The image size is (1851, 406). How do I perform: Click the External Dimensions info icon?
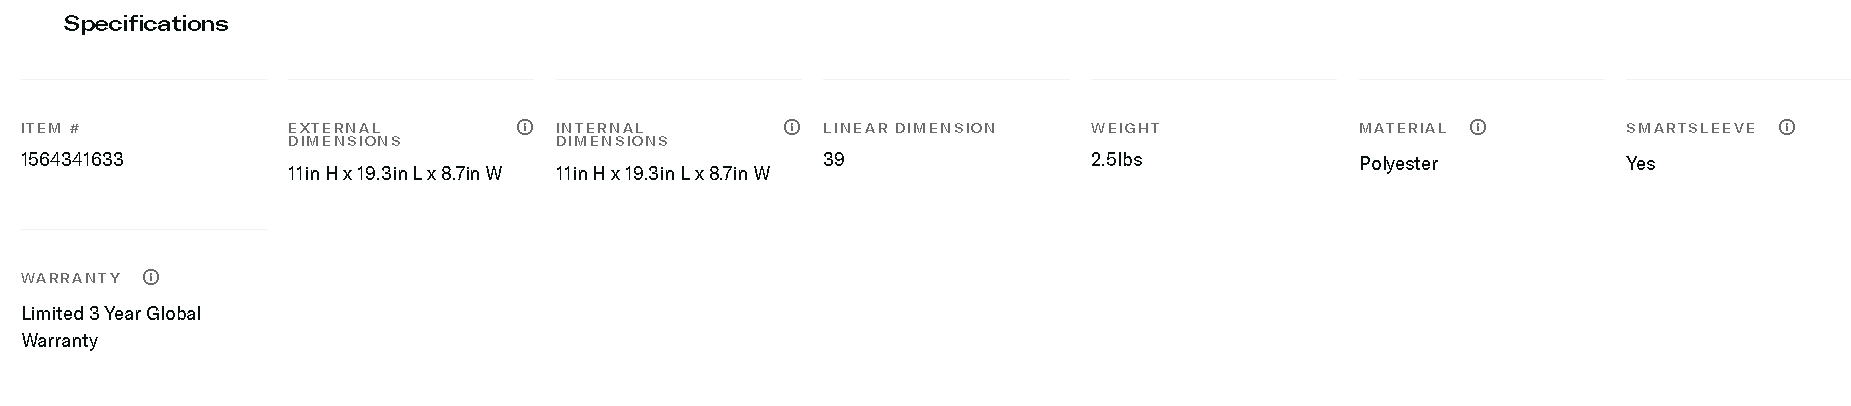tap(525, 127)
